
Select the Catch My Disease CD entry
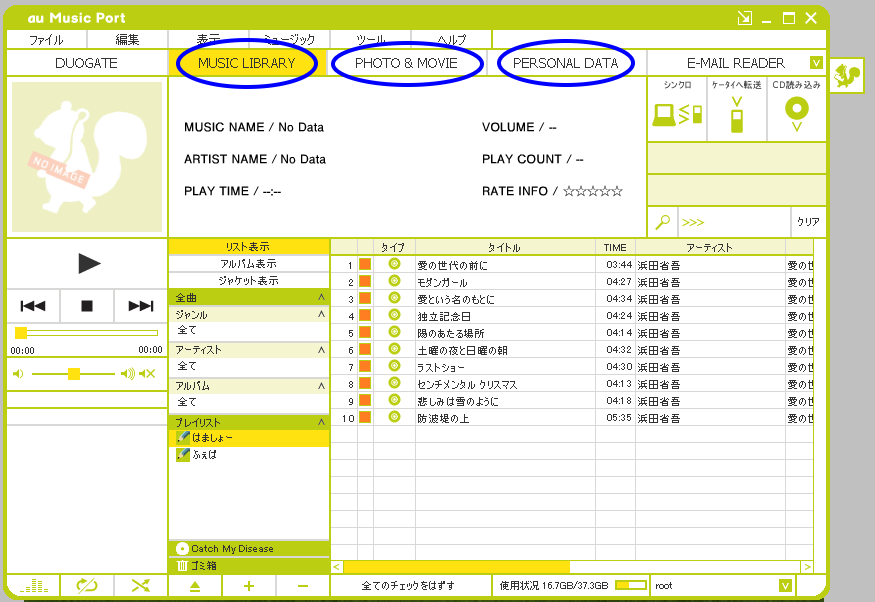249,548
